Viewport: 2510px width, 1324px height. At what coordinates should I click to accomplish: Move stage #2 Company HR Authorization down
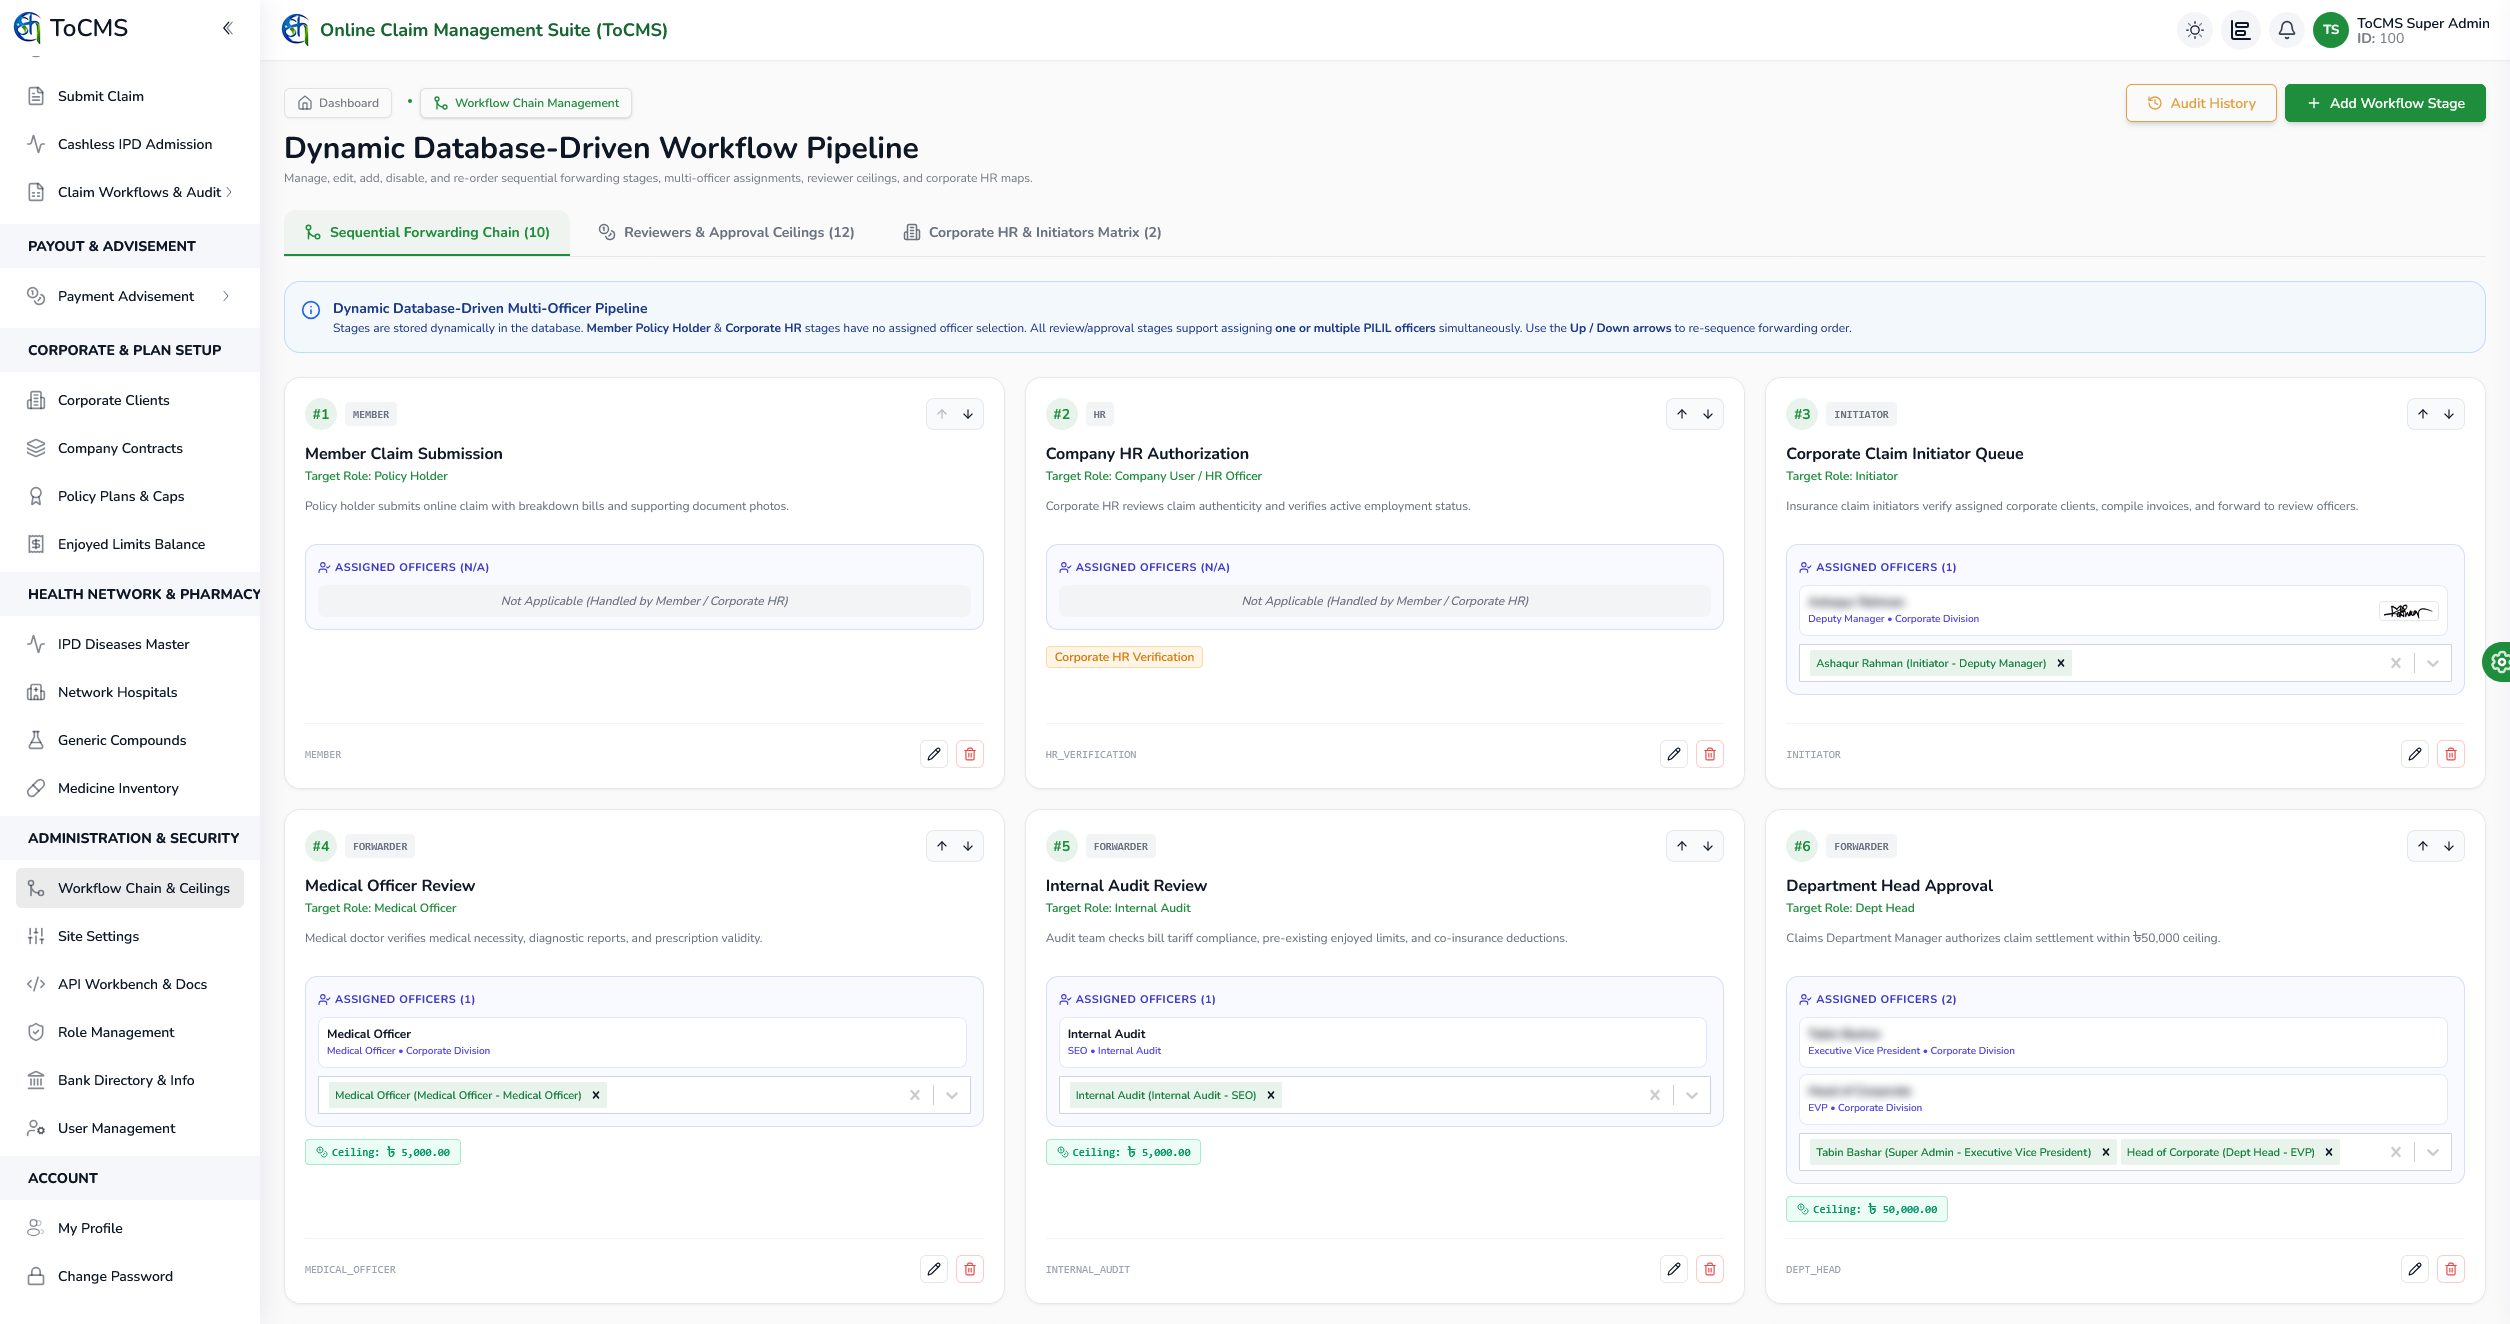(1708, 414)
